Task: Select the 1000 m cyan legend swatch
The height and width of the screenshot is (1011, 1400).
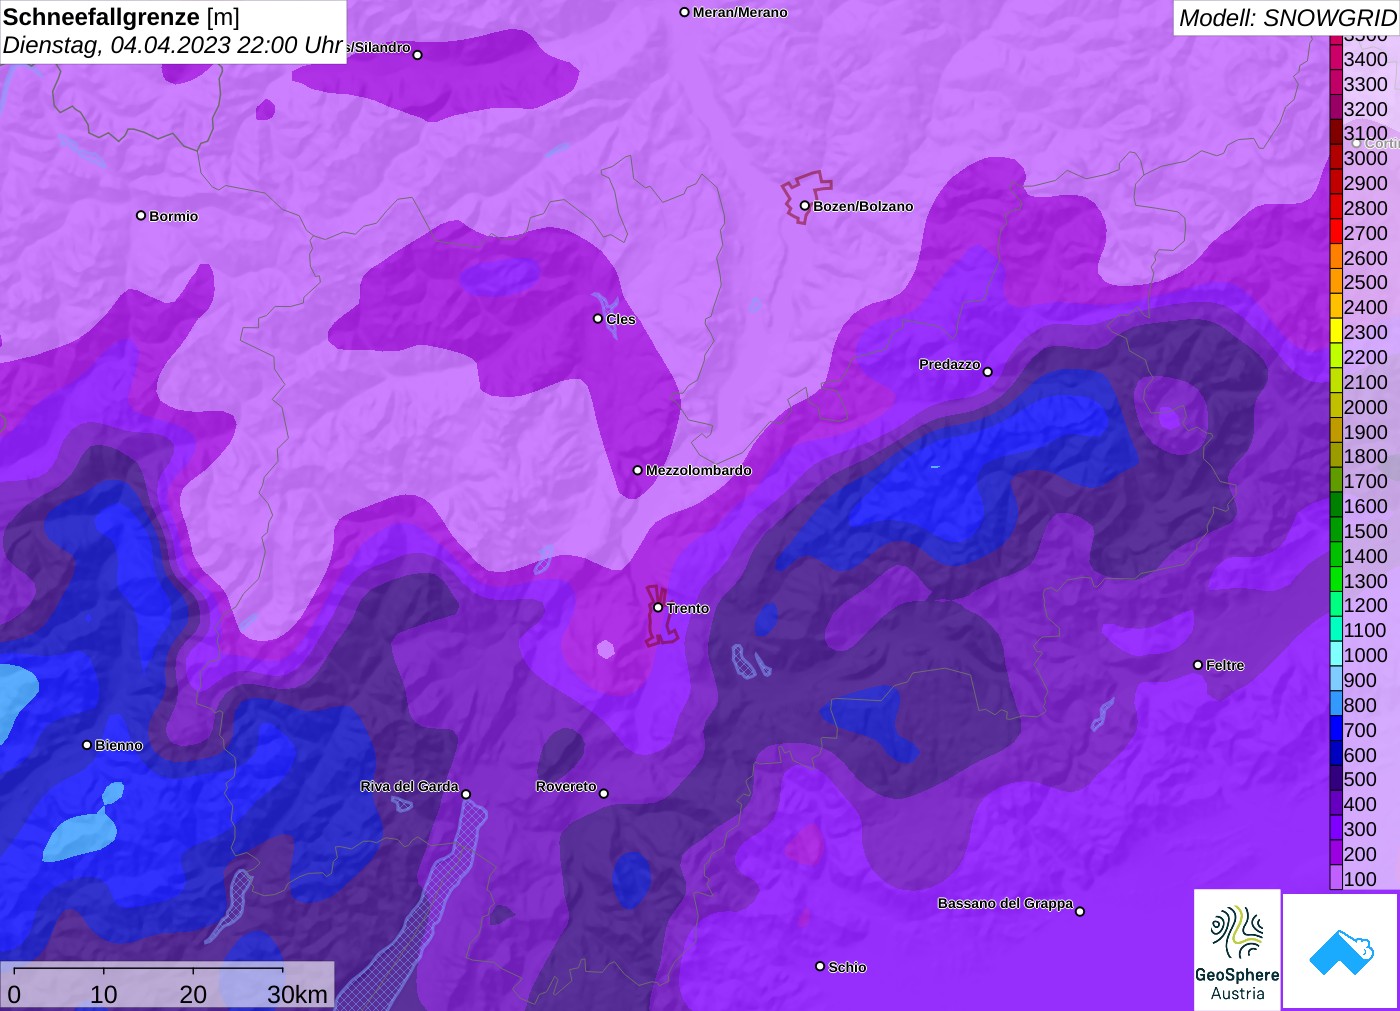Action: (x=1336, y=655)
